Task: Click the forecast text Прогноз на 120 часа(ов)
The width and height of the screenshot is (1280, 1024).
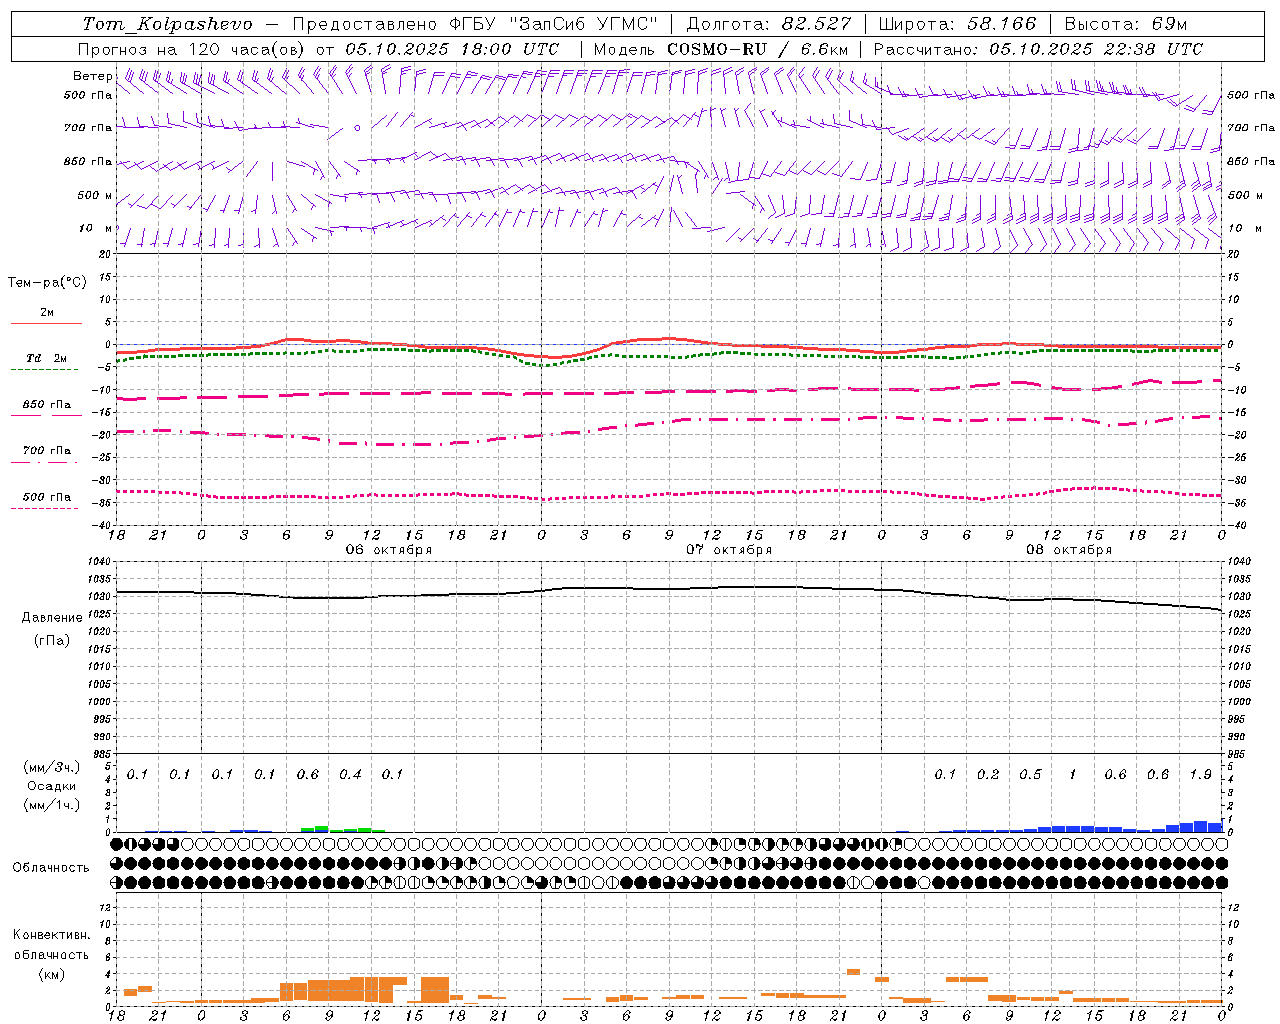Action: 192,48
